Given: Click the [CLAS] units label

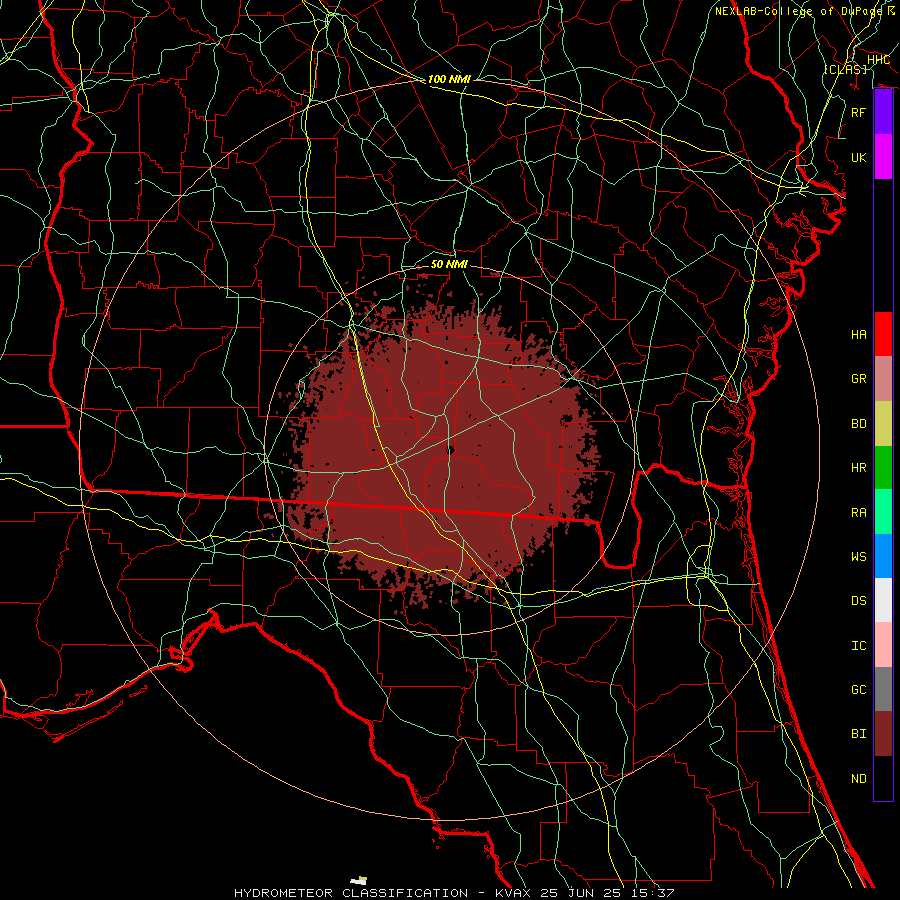Looking at the screenshot, I should coord(845,69).
